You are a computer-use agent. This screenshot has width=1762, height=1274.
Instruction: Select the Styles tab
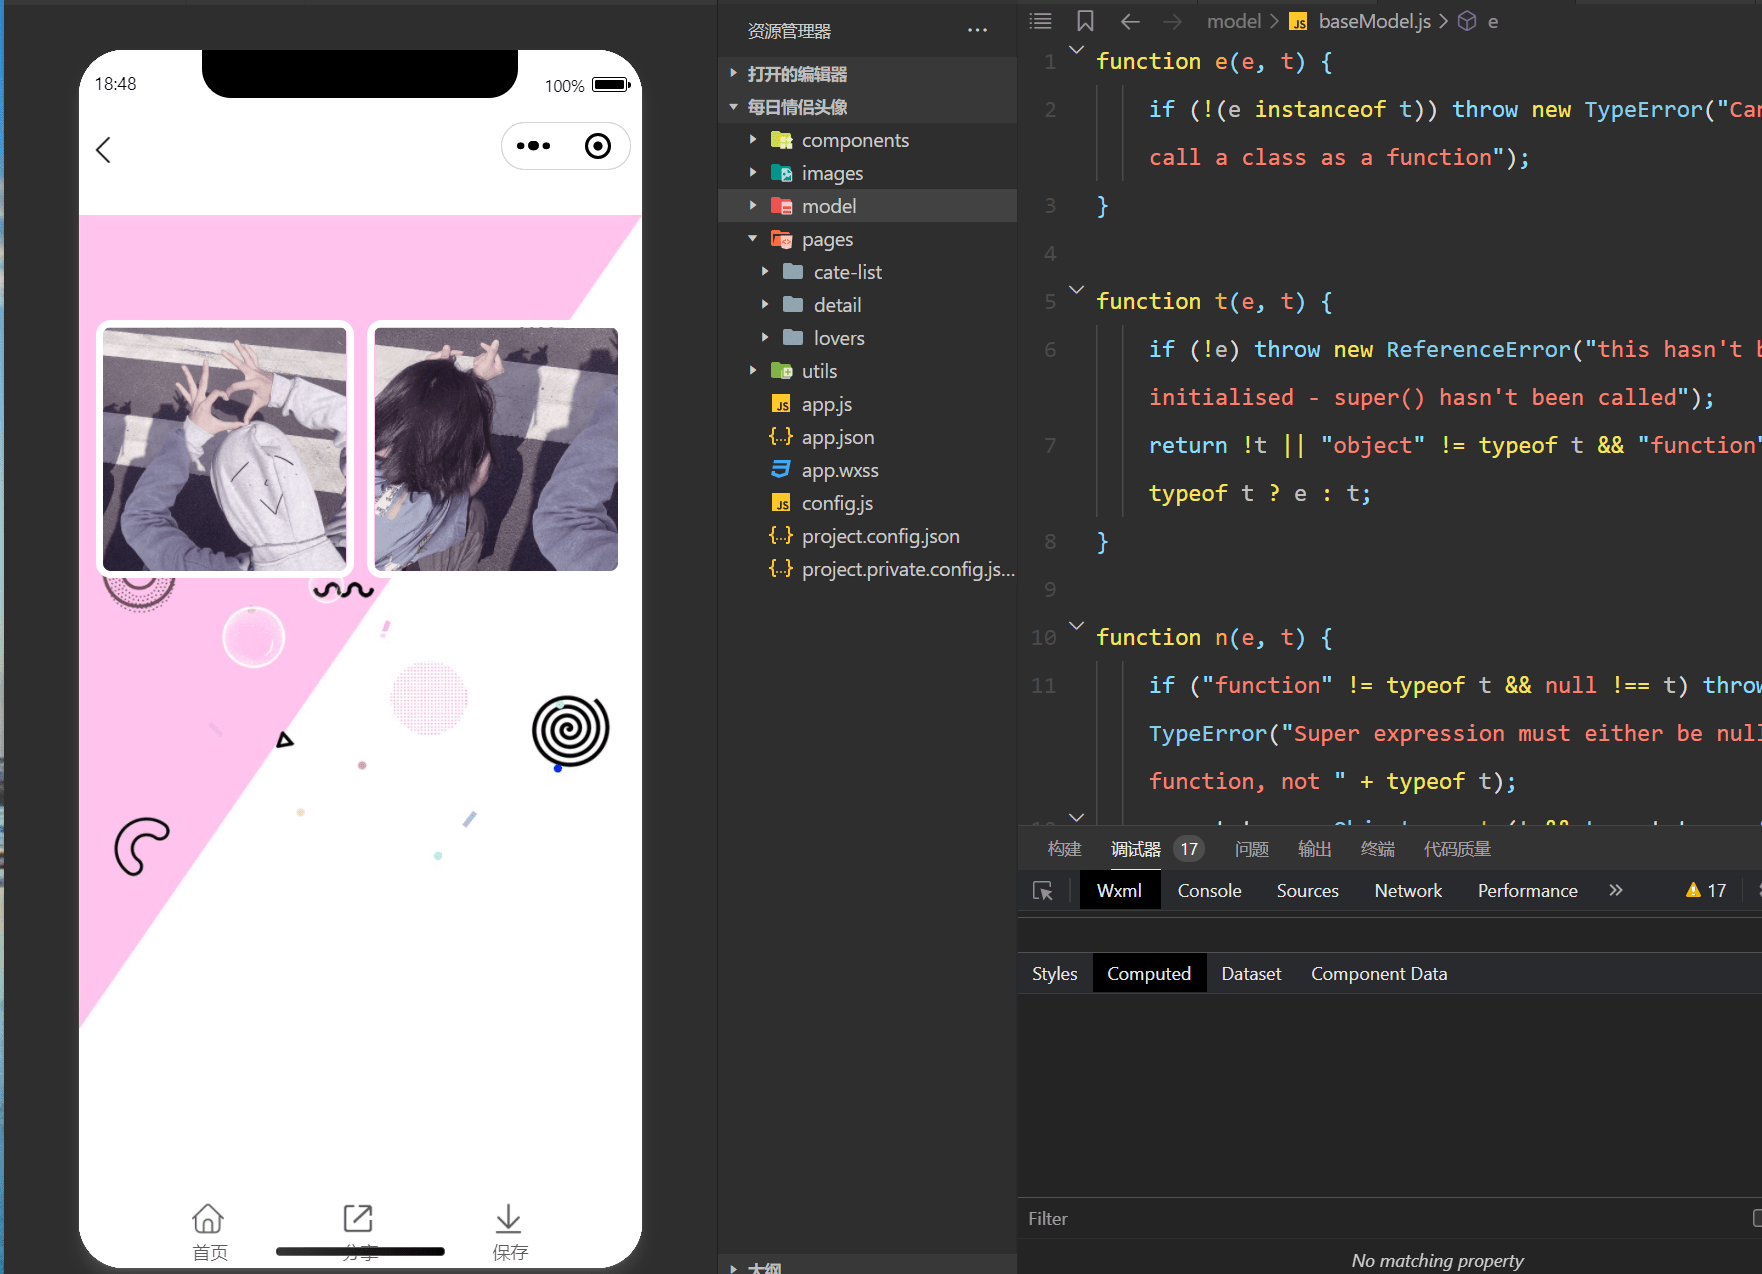coord(1055,973)
